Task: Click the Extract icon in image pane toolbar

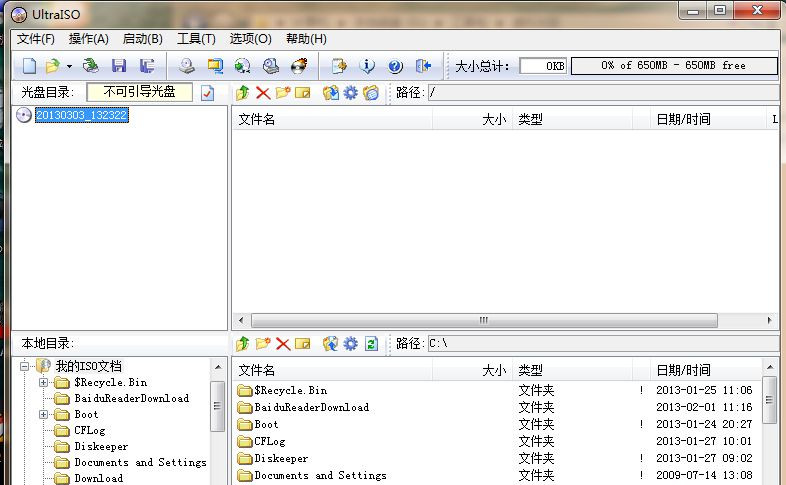Action: click(x=330, y=93)
